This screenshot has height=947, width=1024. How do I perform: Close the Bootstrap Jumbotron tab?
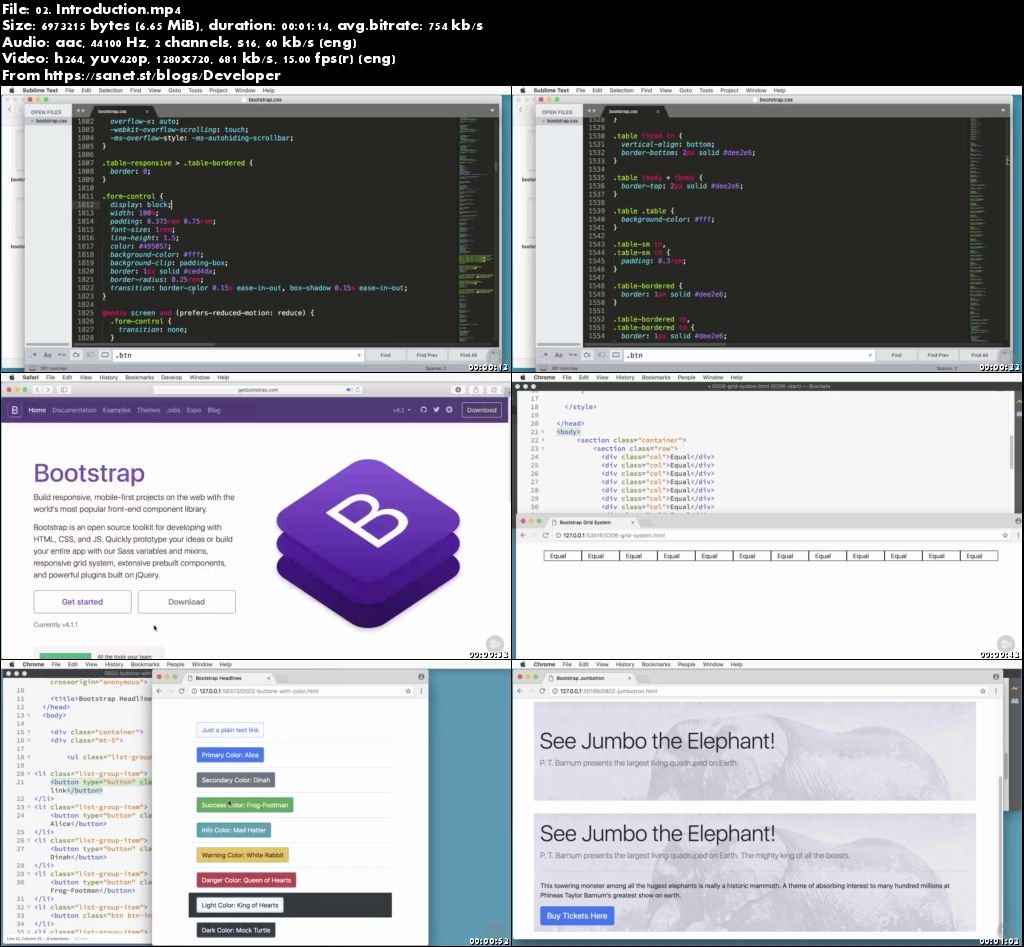[x=629, y=678]
